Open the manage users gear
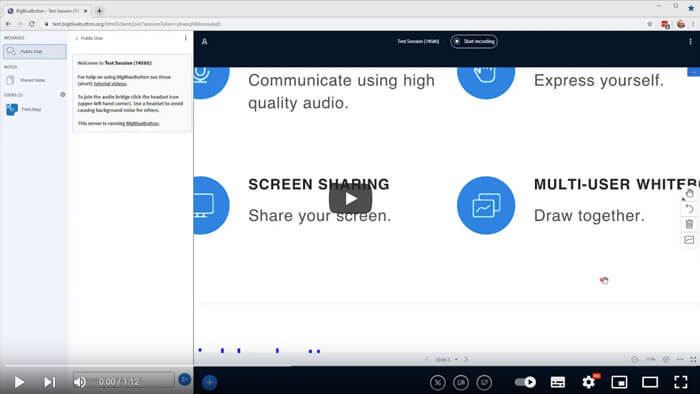Image resolution: width=700 pixels, height=394 pixels. tap(62, 95)
